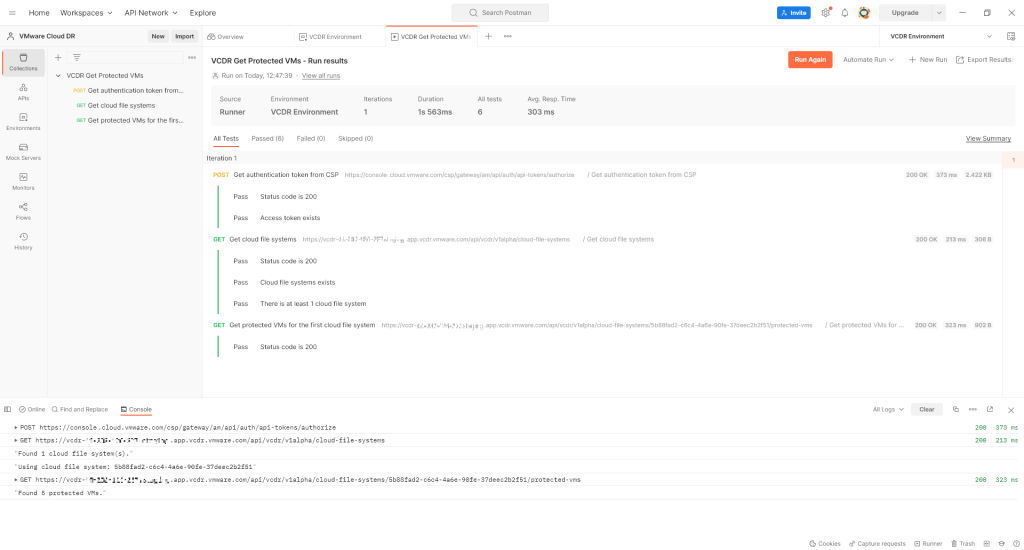The image size is (1024, 550).
Task: Open Cookies in status bar
Action: [x=825, y=543]
